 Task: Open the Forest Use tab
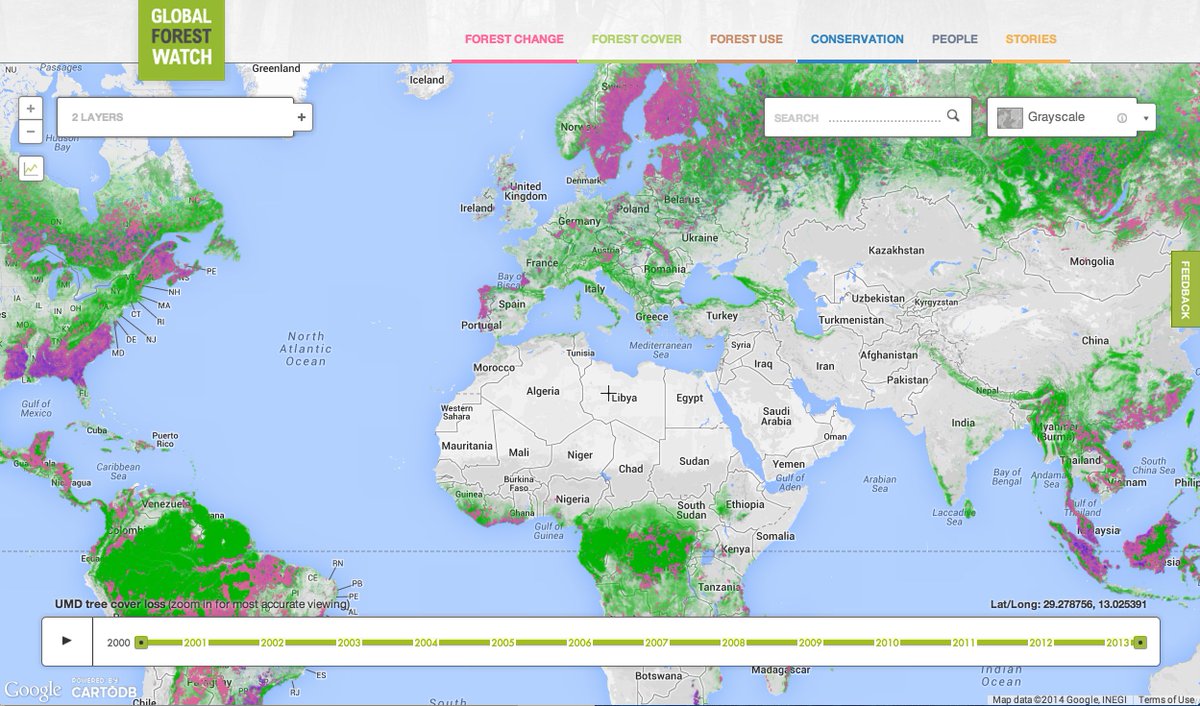tap(746, 40)
